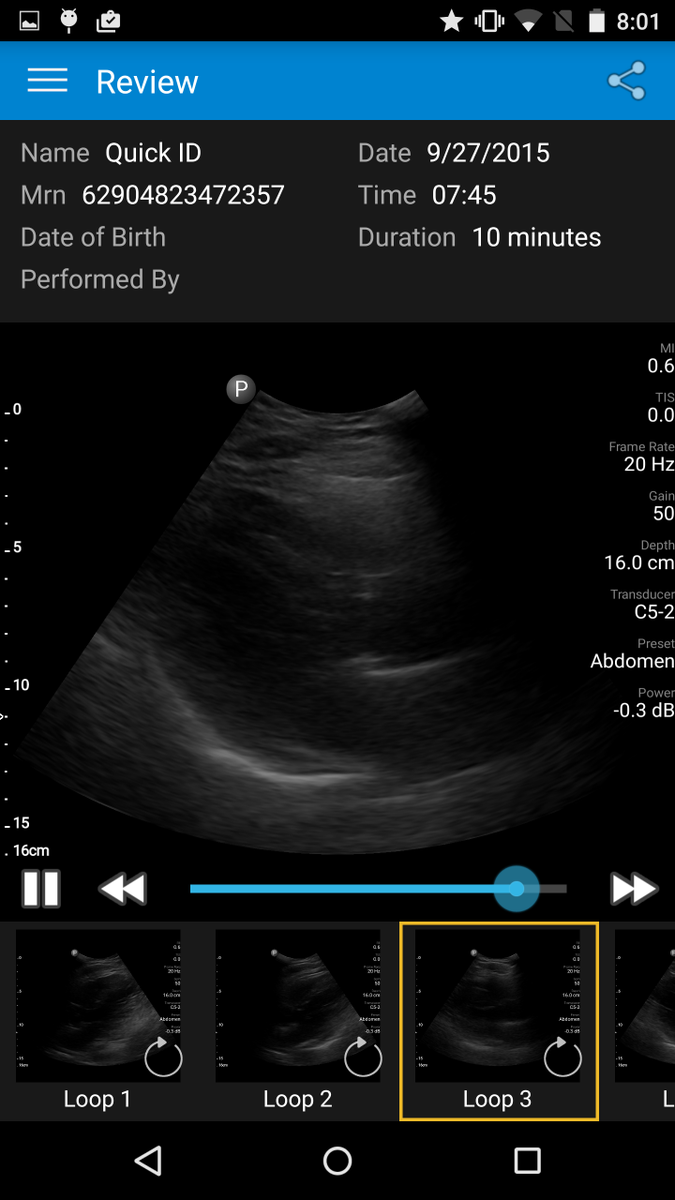Click the Performed By label

pyautogui.click(x=100, y=279)
